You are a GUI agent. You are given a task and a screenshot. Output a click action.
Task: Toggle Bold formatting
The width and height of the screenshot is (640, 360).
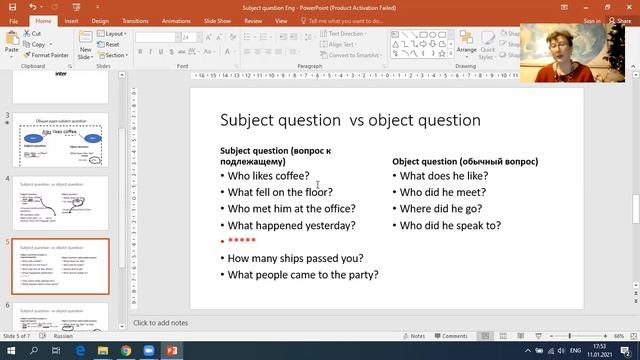coord(140,52)
